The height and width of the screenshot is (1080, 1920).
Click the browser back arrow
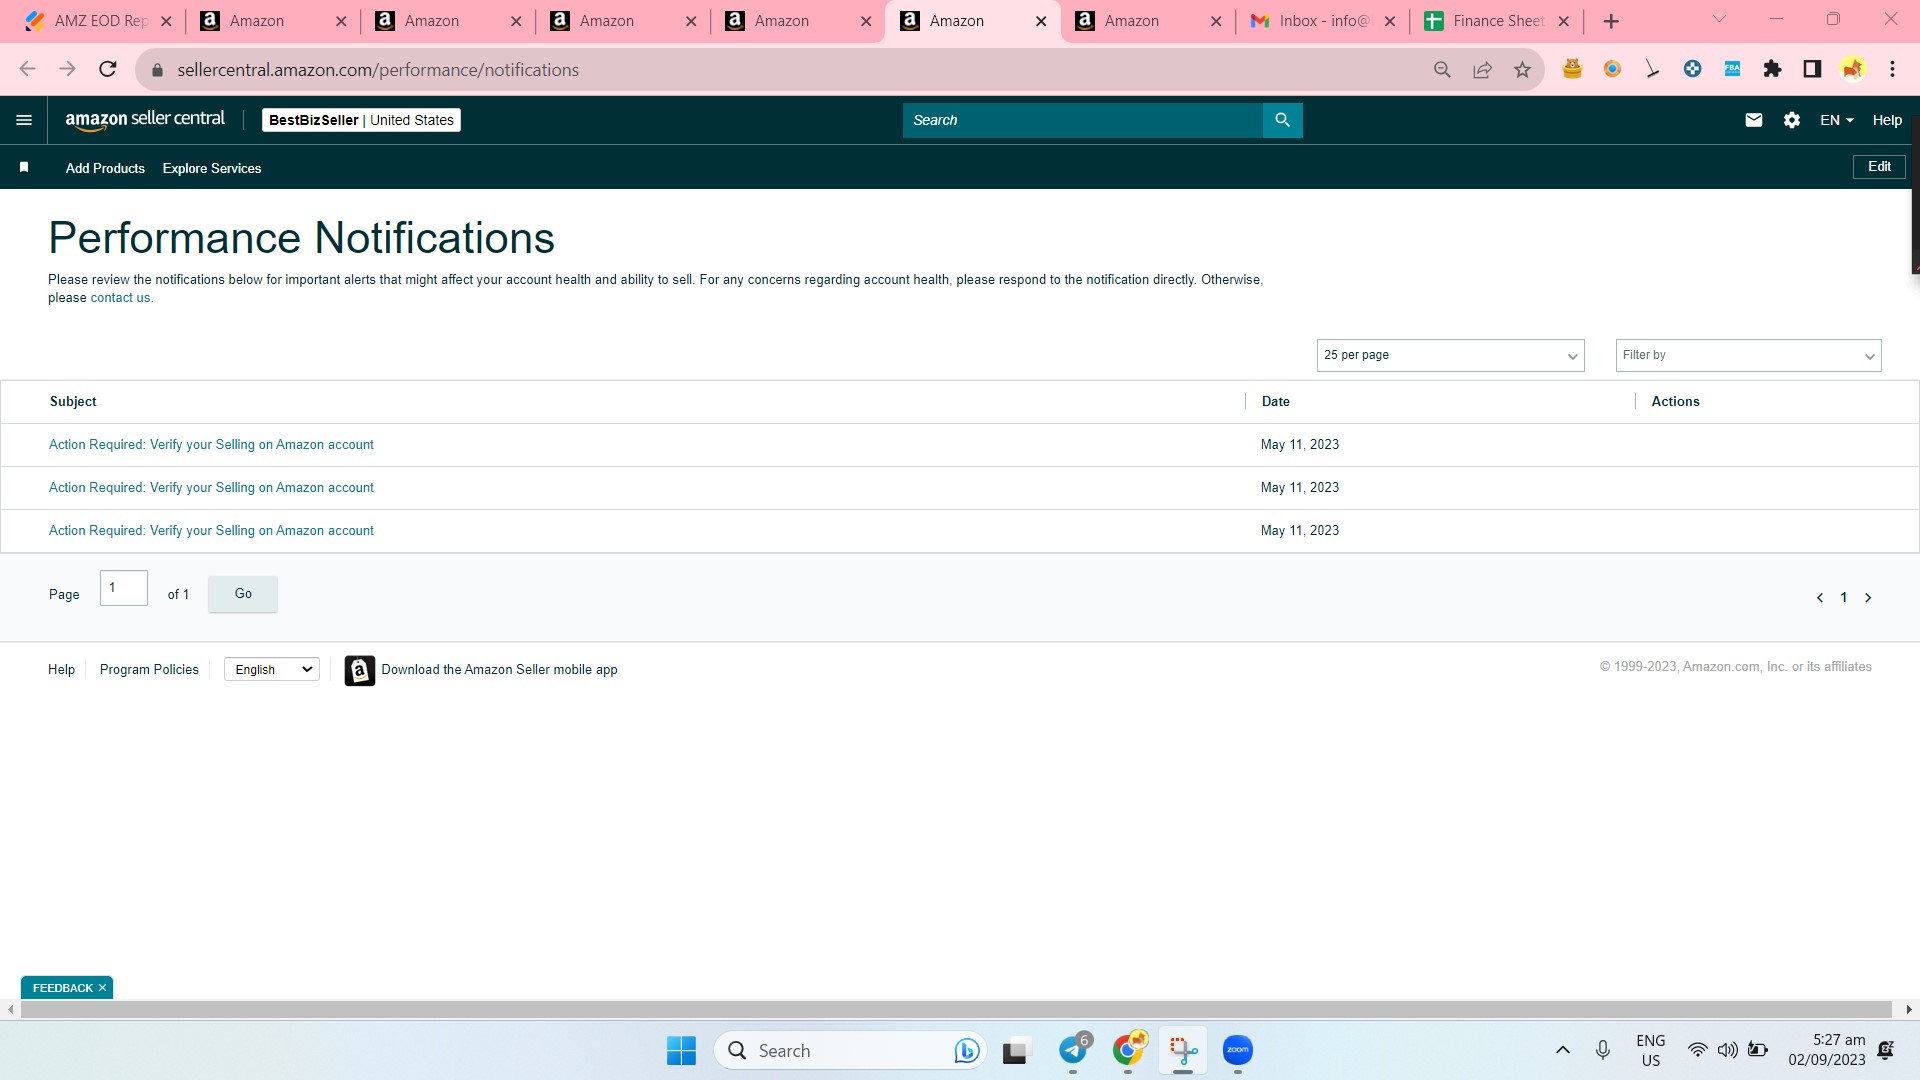coord(28,69)
